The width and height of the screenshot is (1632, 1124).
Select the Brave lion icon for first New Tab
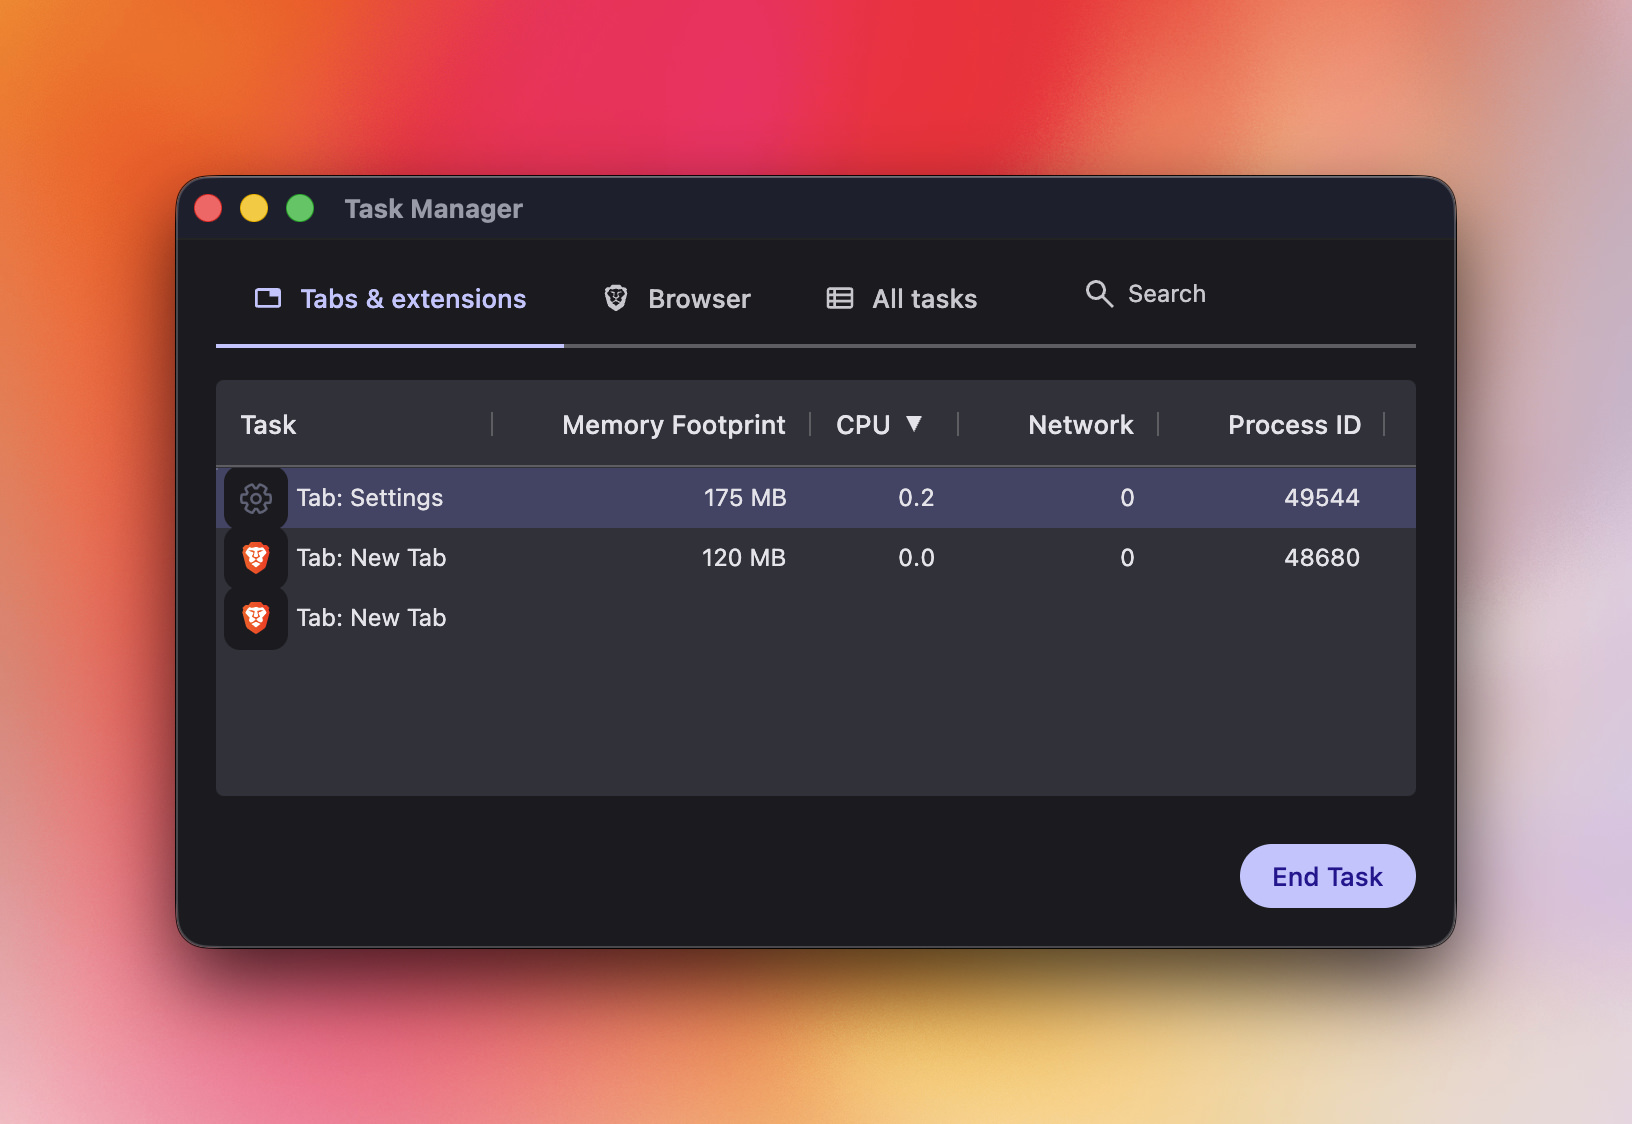click(x=255, y=557)
